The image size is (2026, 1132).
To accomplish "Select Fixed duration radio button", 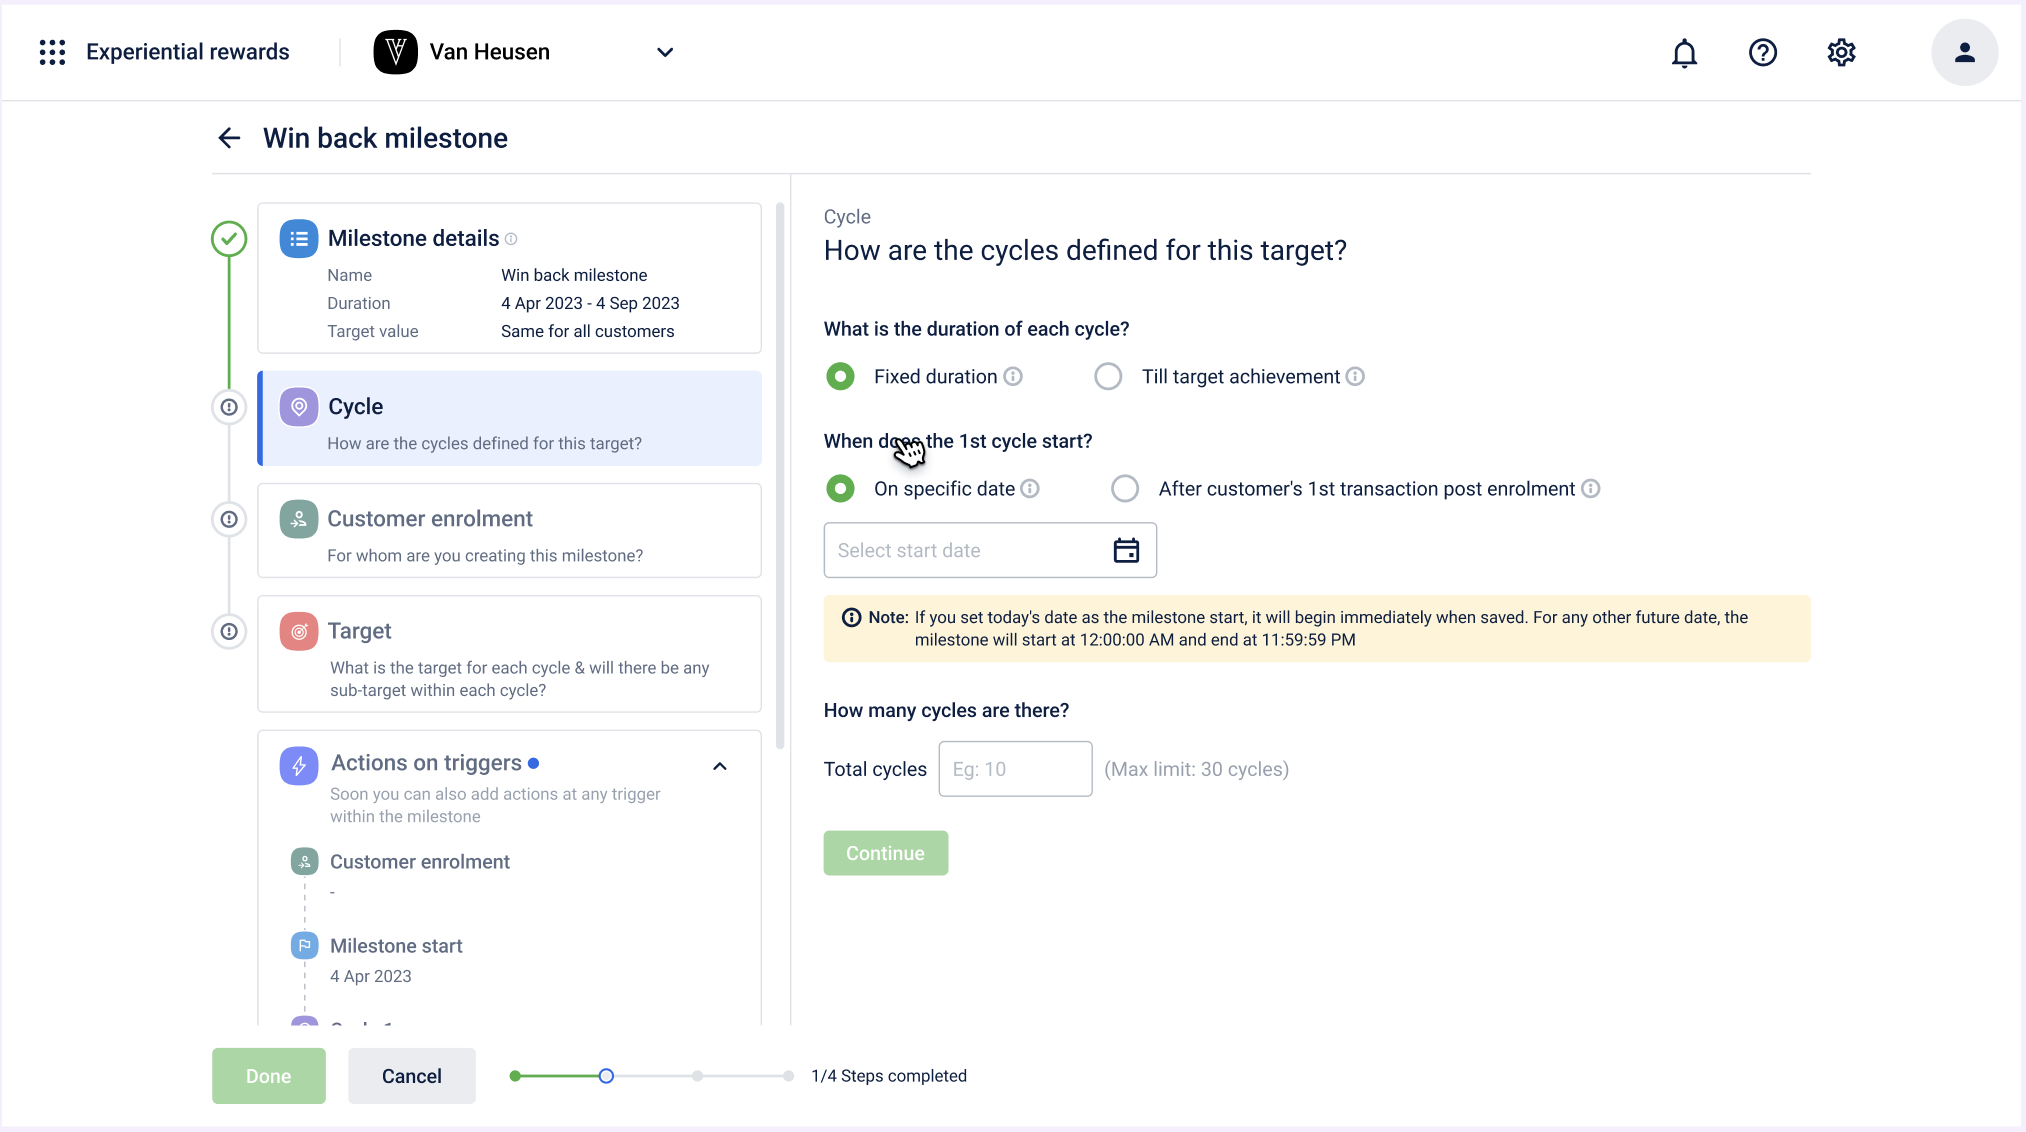I will 840,376.
